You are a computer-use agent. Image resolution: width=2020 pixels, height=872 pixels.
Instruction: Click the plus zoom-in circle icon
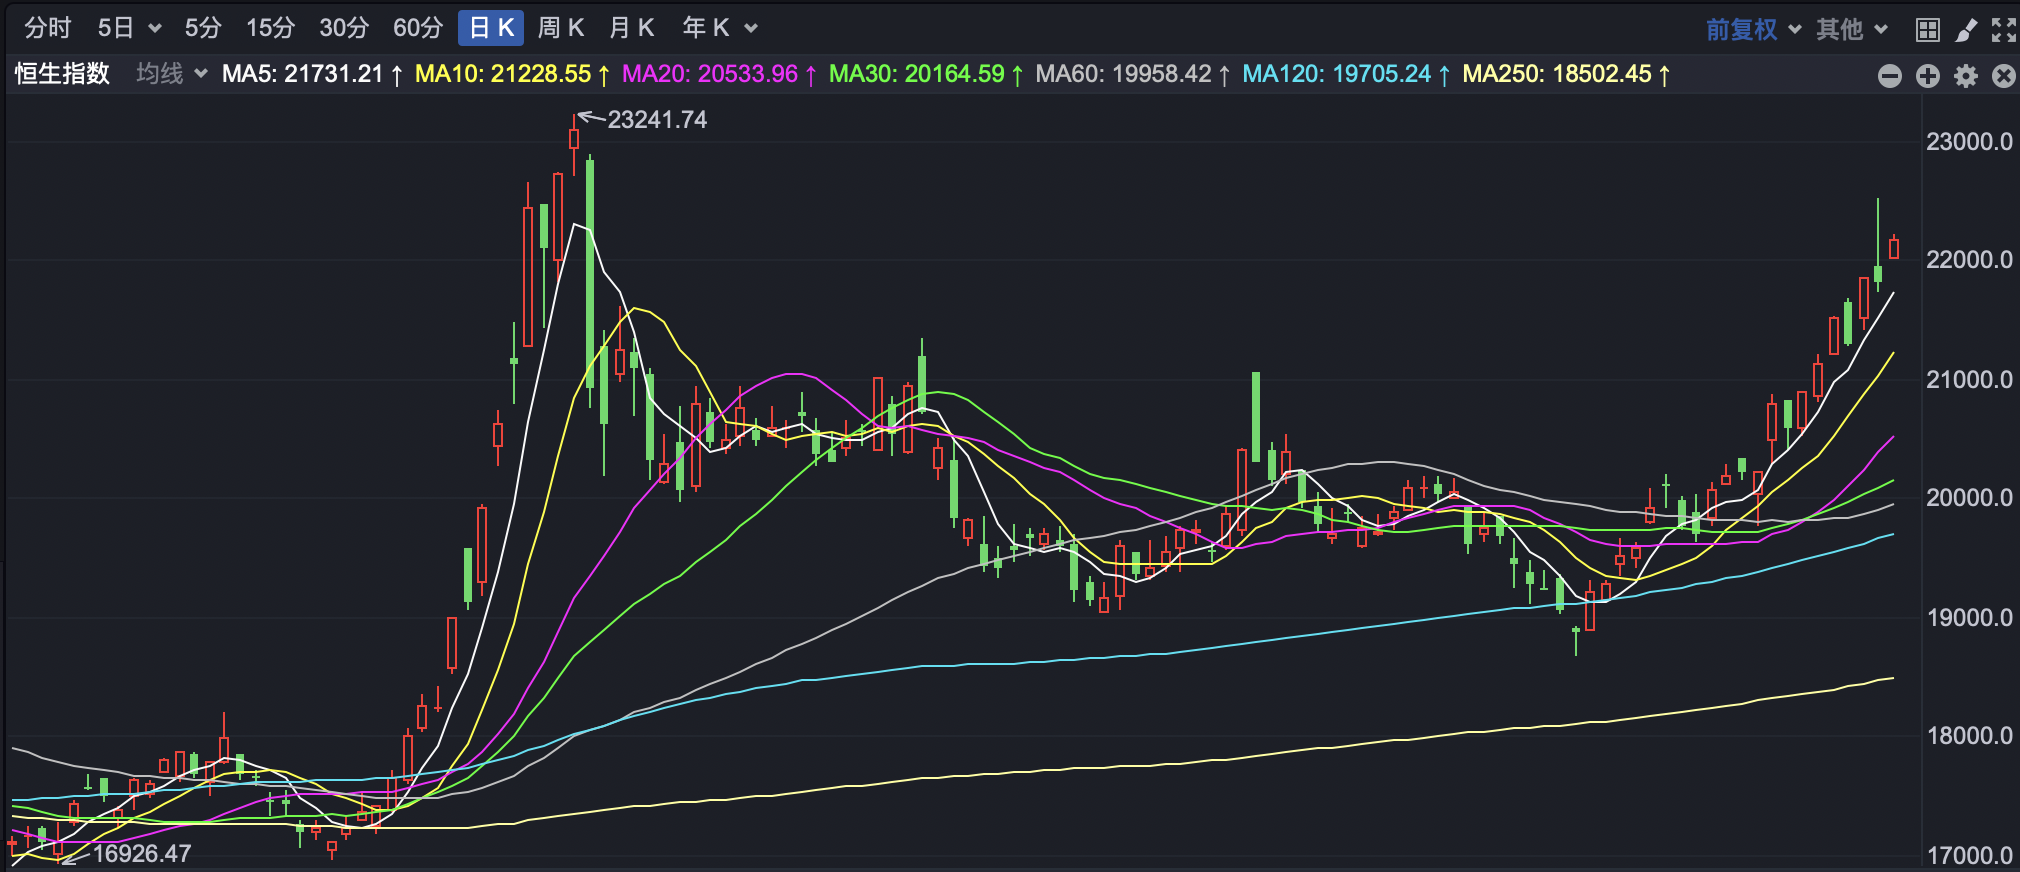click(x=1927, y=76)
